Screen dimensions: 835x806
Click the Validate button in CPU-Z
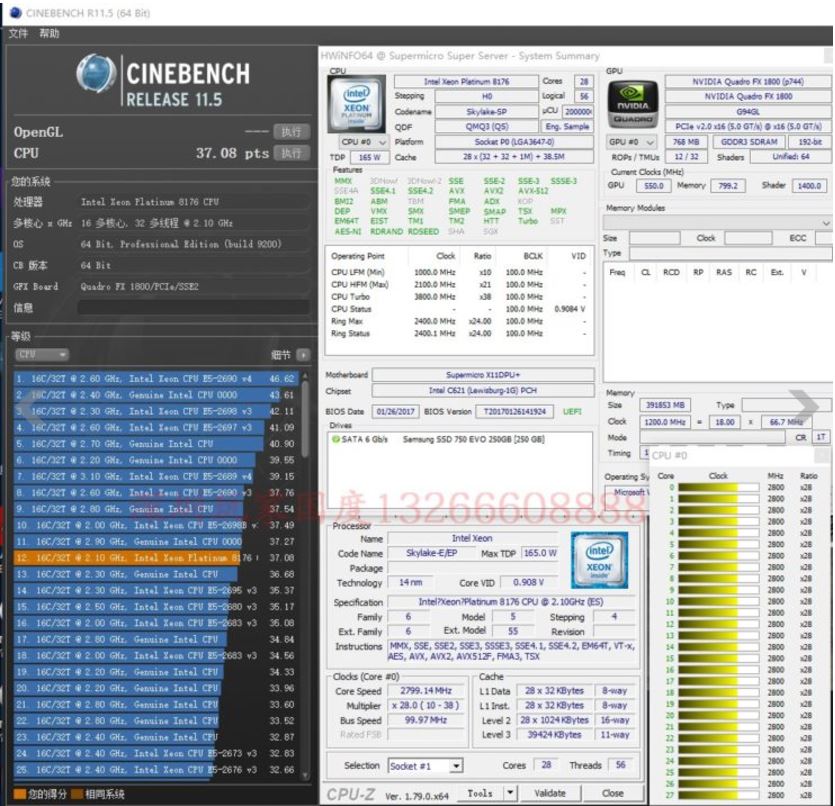point(549,793)
